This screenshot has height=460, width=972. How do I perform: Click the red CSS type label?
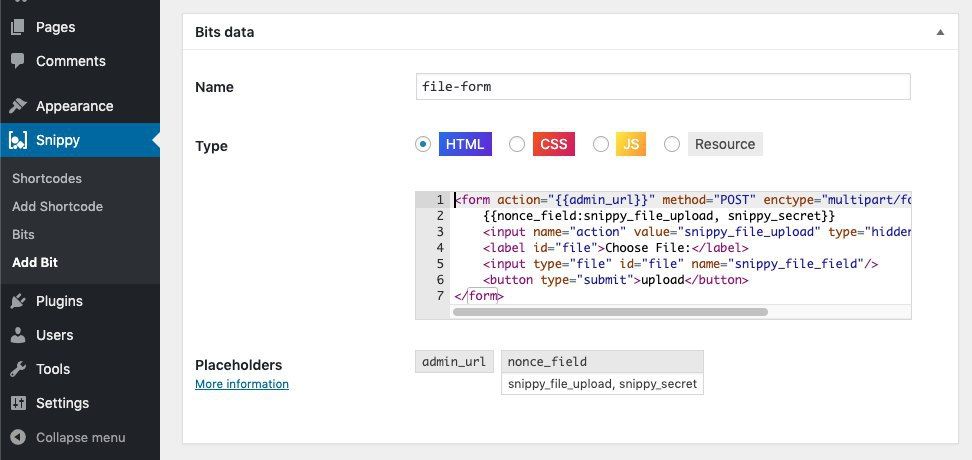554,144
